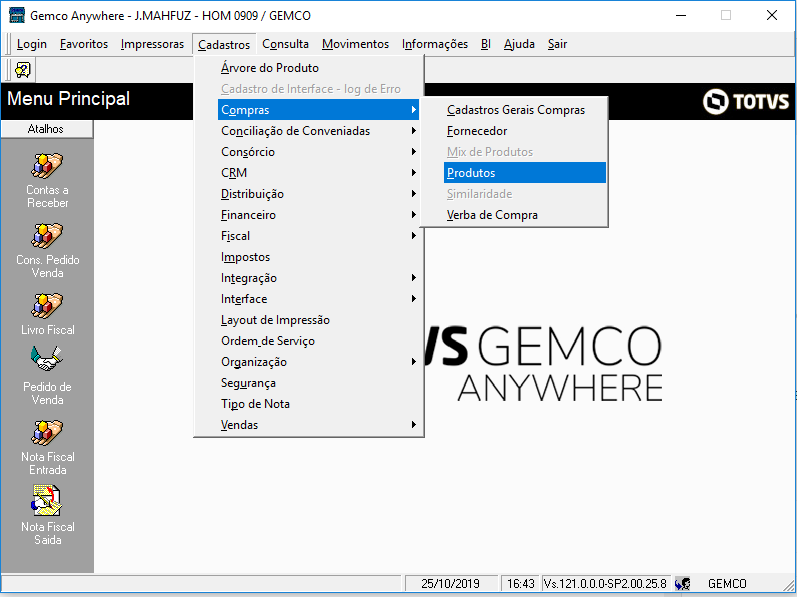Expand the Vendas submenu
Screen dimensions: 797x597
[x=318, y=425]
